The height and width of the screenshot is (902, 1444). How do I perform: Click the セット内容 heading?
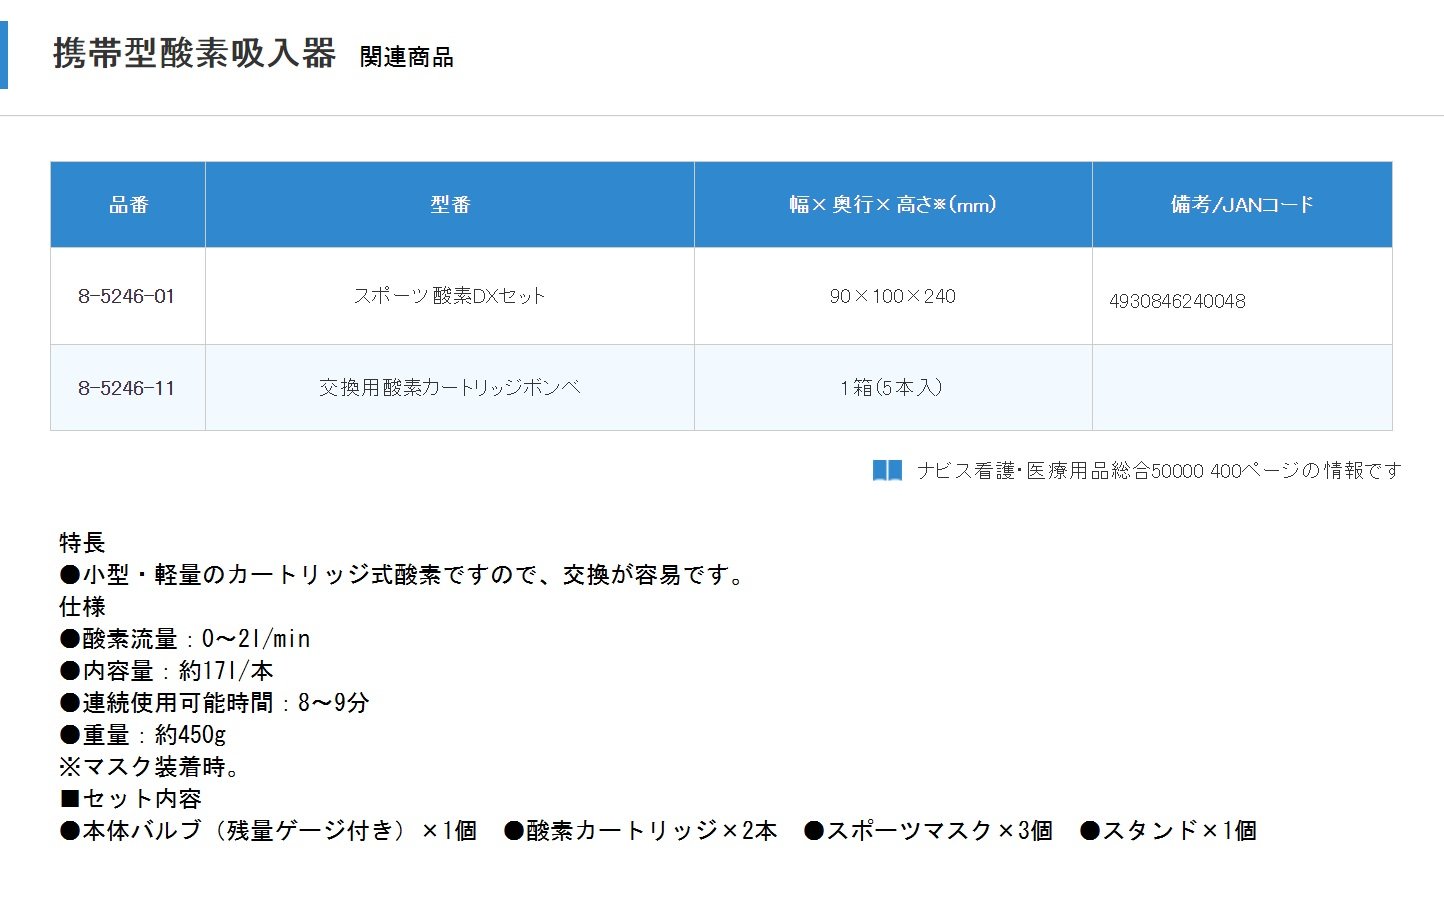click(131, 799)
